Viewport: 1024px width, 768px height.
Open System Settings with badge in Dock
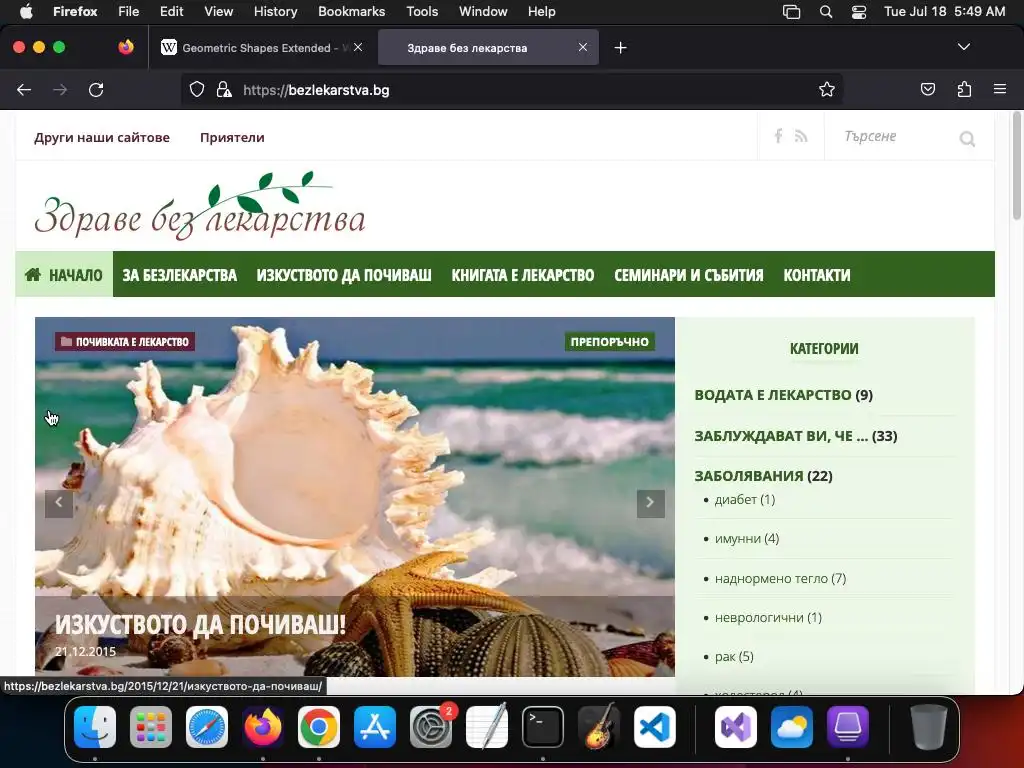point(431,727)
